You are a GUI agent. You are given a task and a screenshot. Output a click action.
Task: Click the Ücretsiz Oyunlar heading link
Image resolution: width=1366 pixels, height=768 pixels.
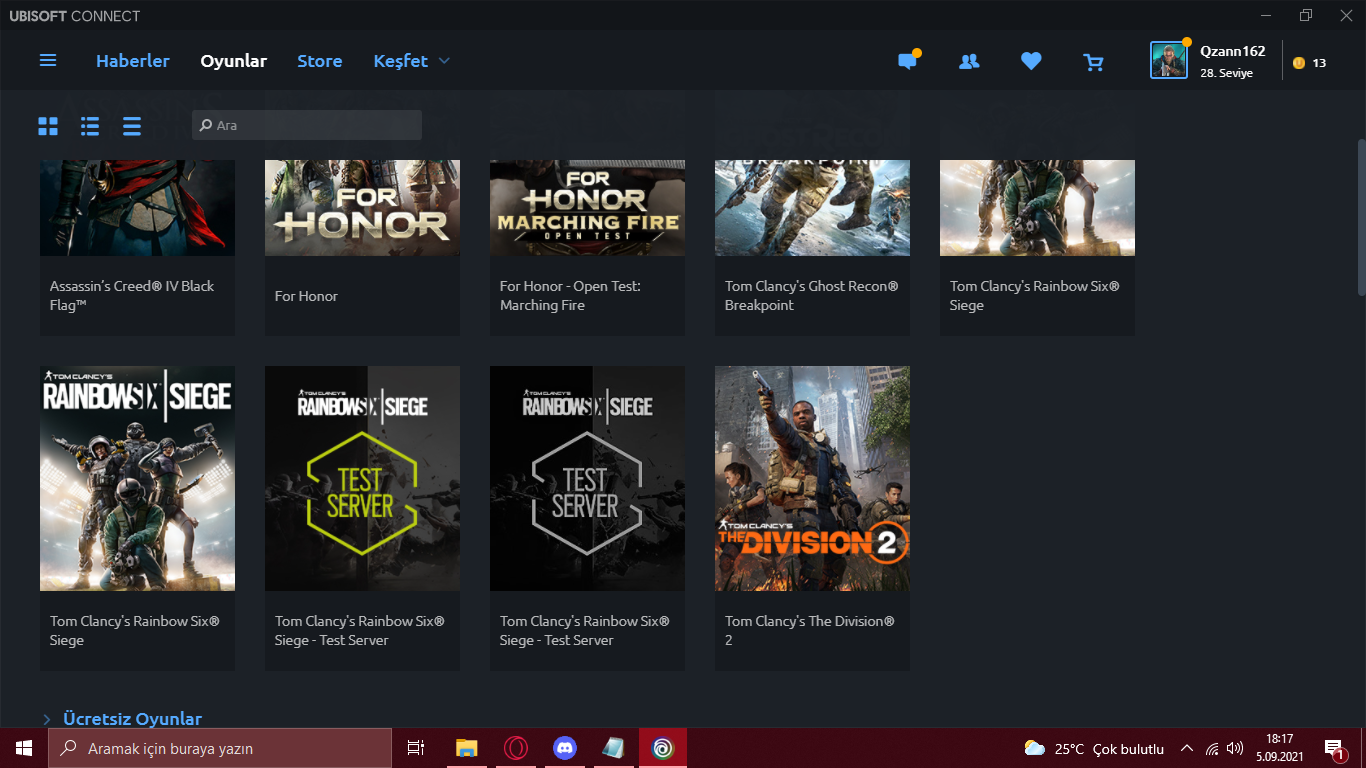pos(132,719)
